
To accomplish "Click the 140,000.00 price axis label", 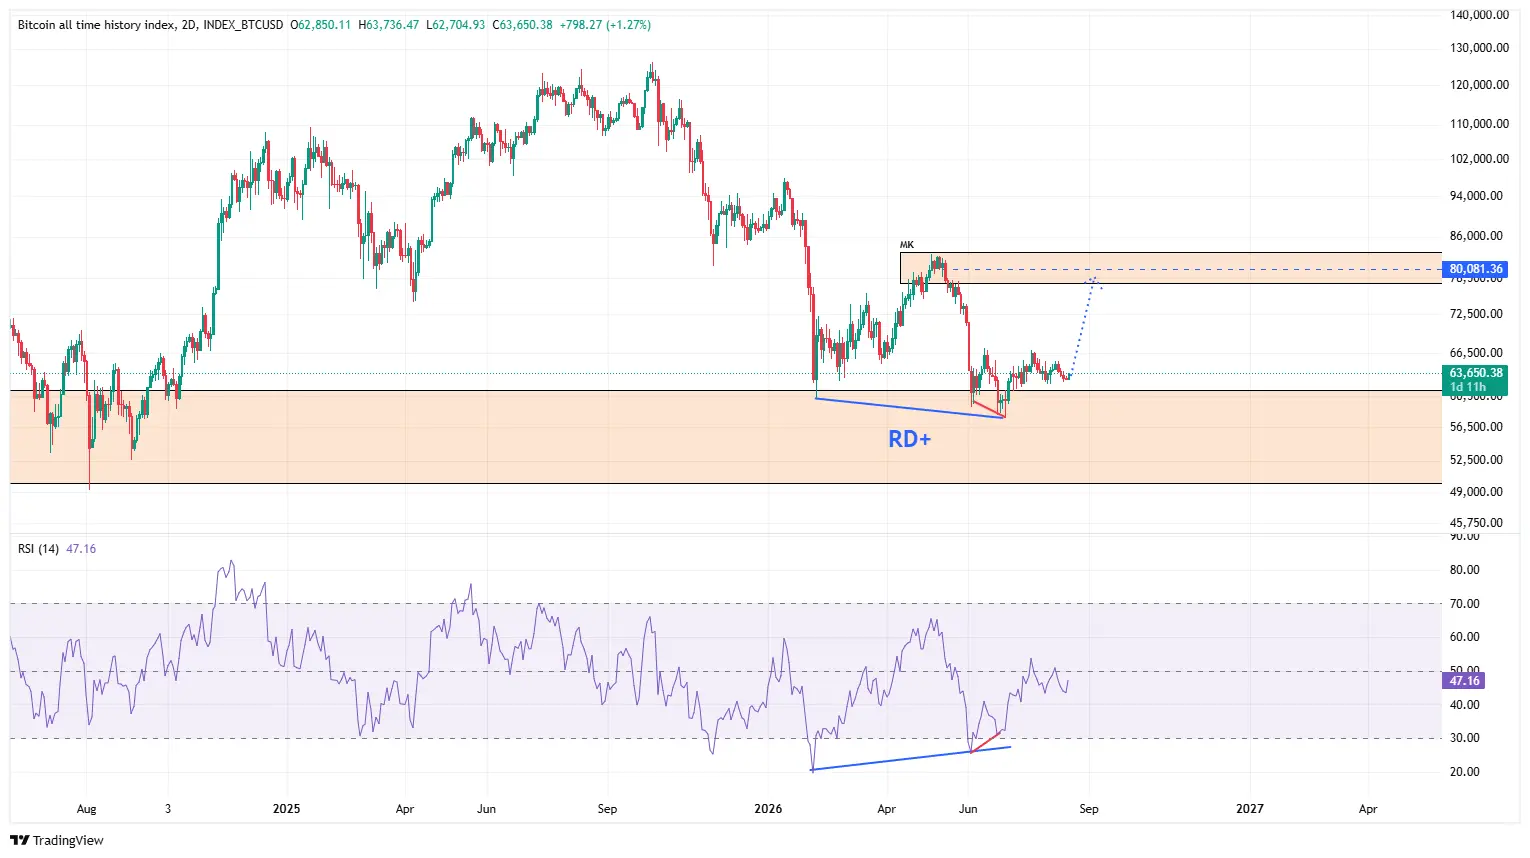I will point(1479,15).
